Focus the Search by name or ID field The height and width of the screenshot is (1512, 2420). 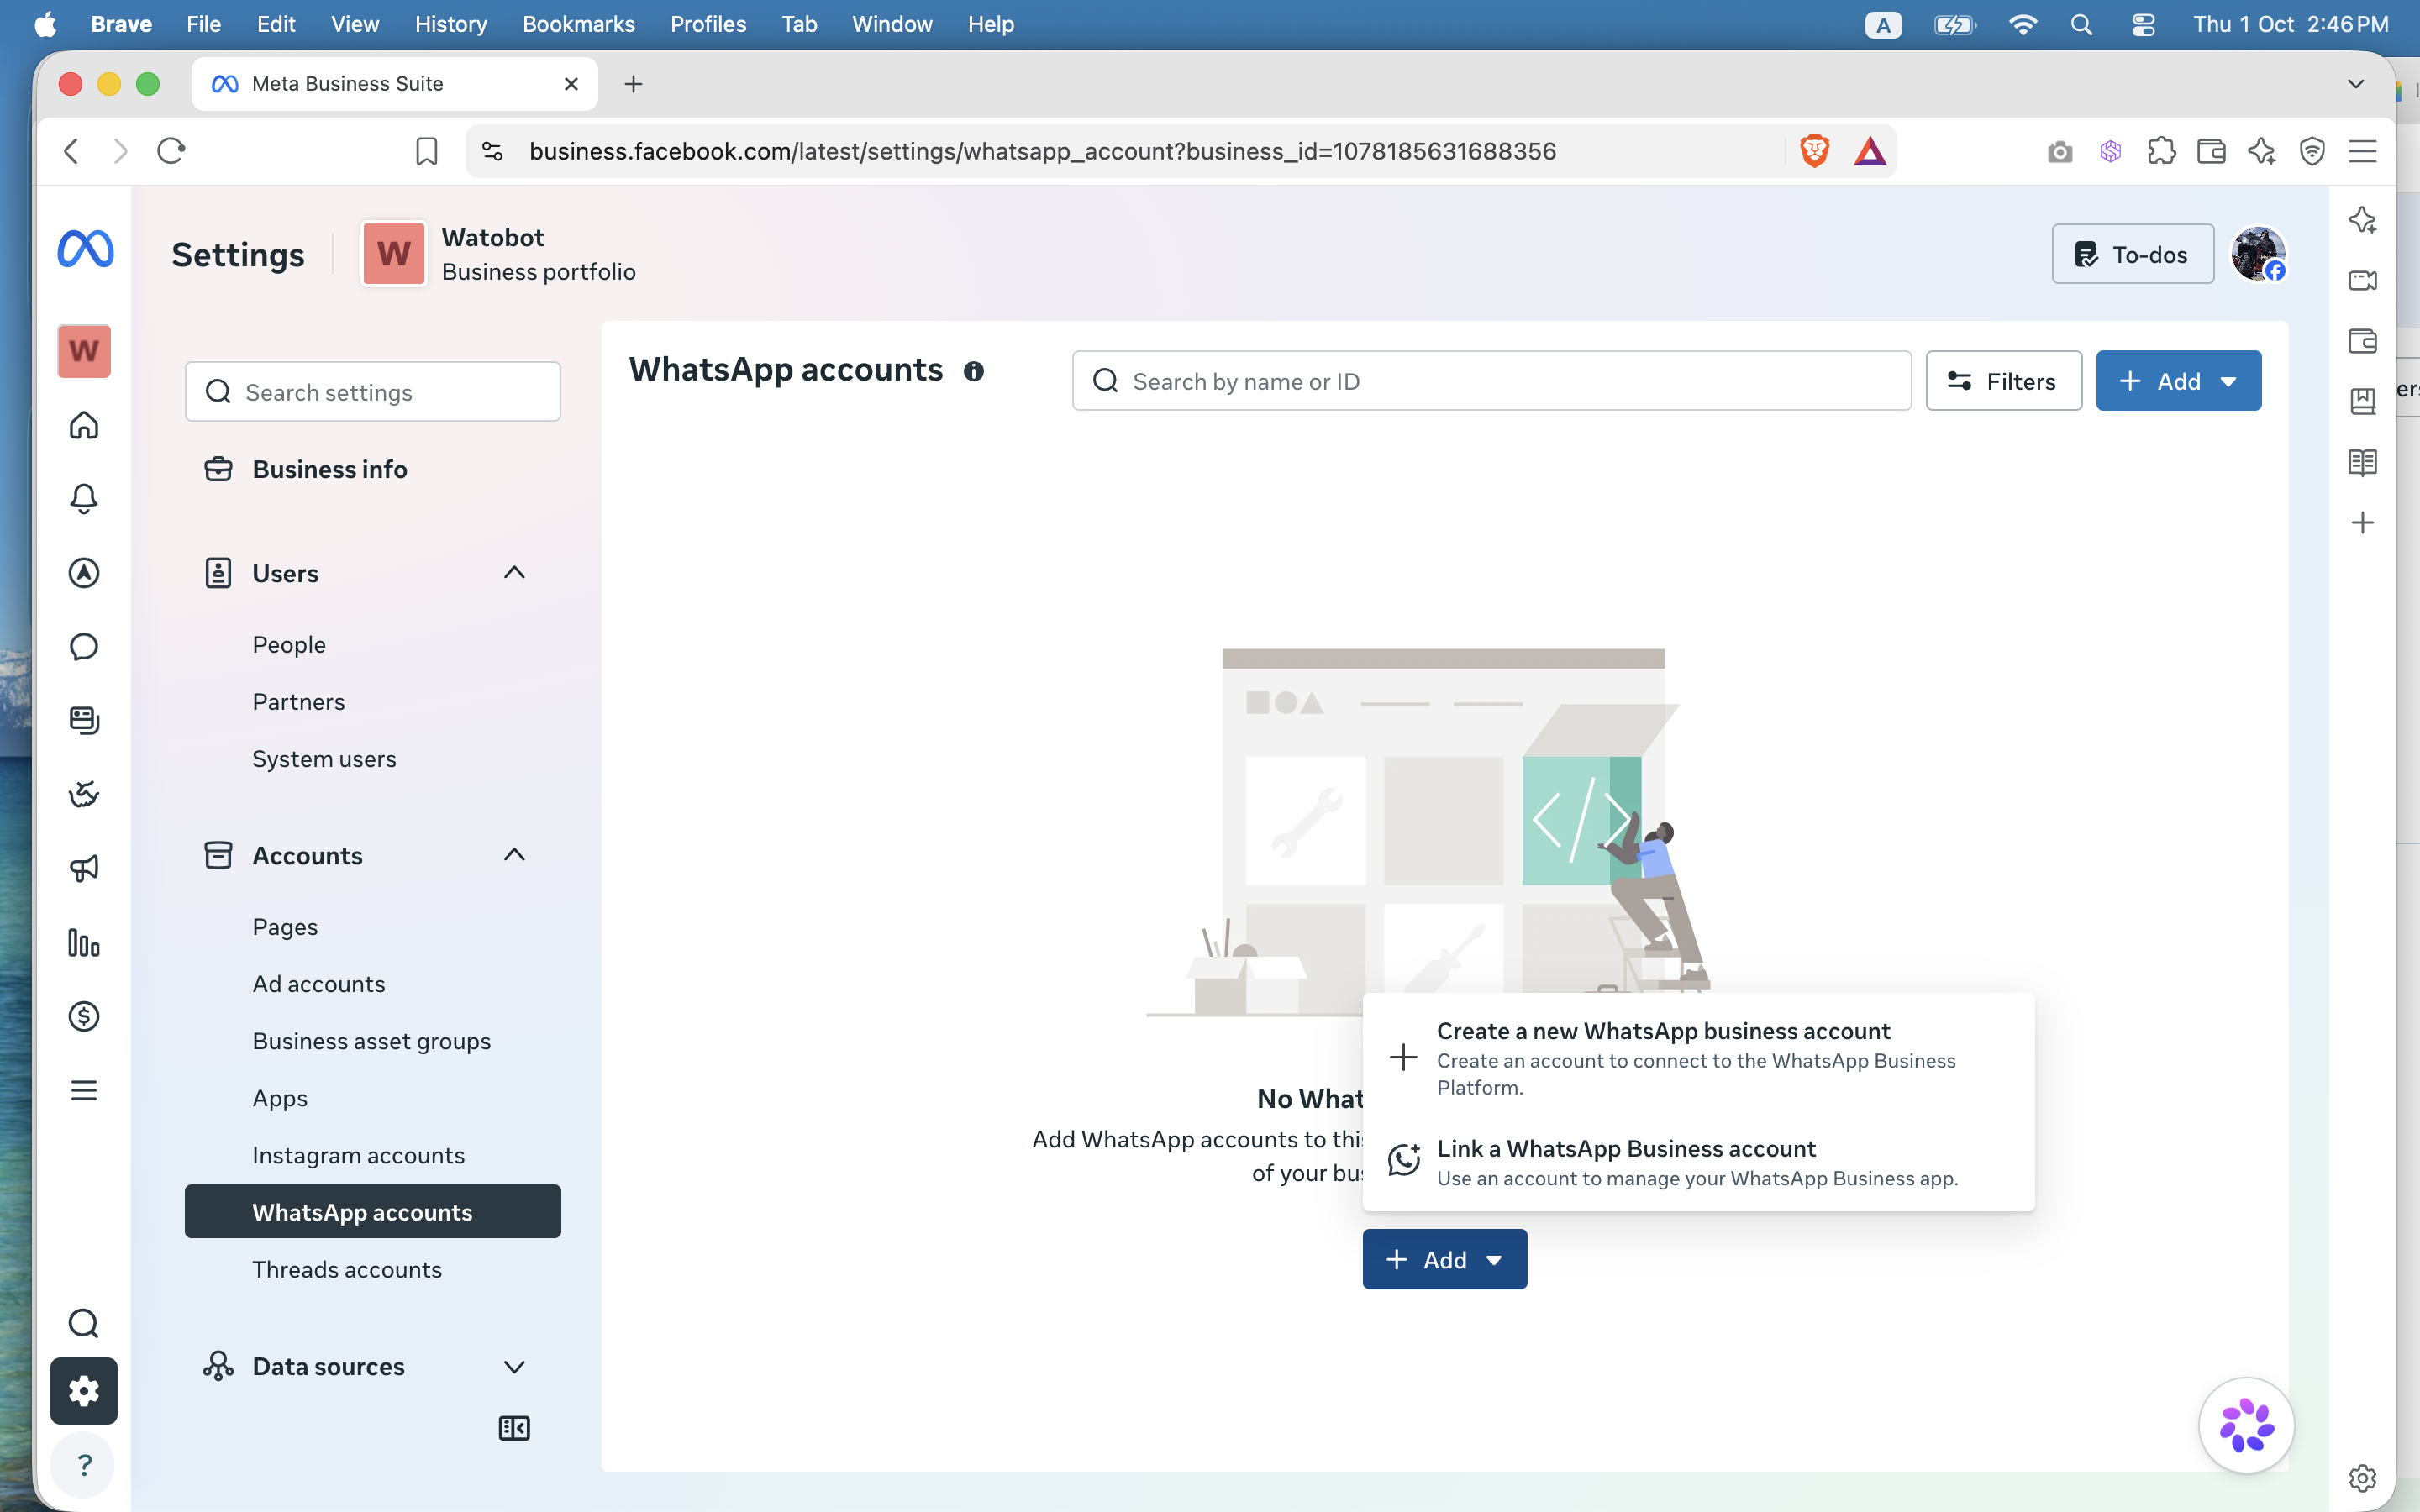tap(1491, 381)
